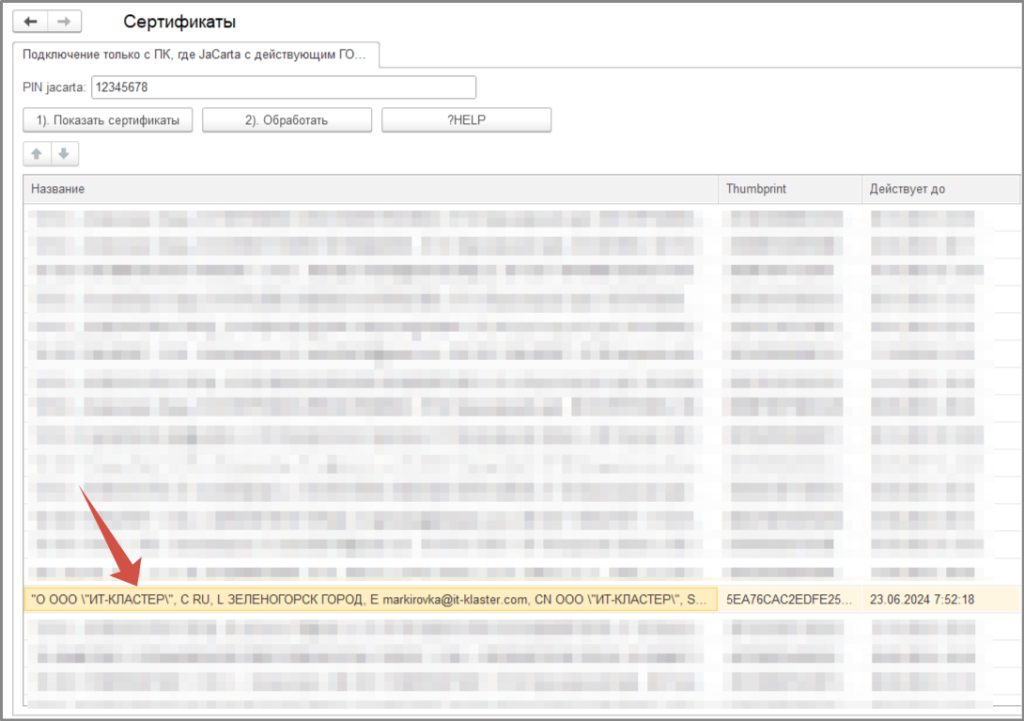This screenshot has height=721, width=1024.
Task: Go back with the left arrow button
Action: (x=30, y=22)
